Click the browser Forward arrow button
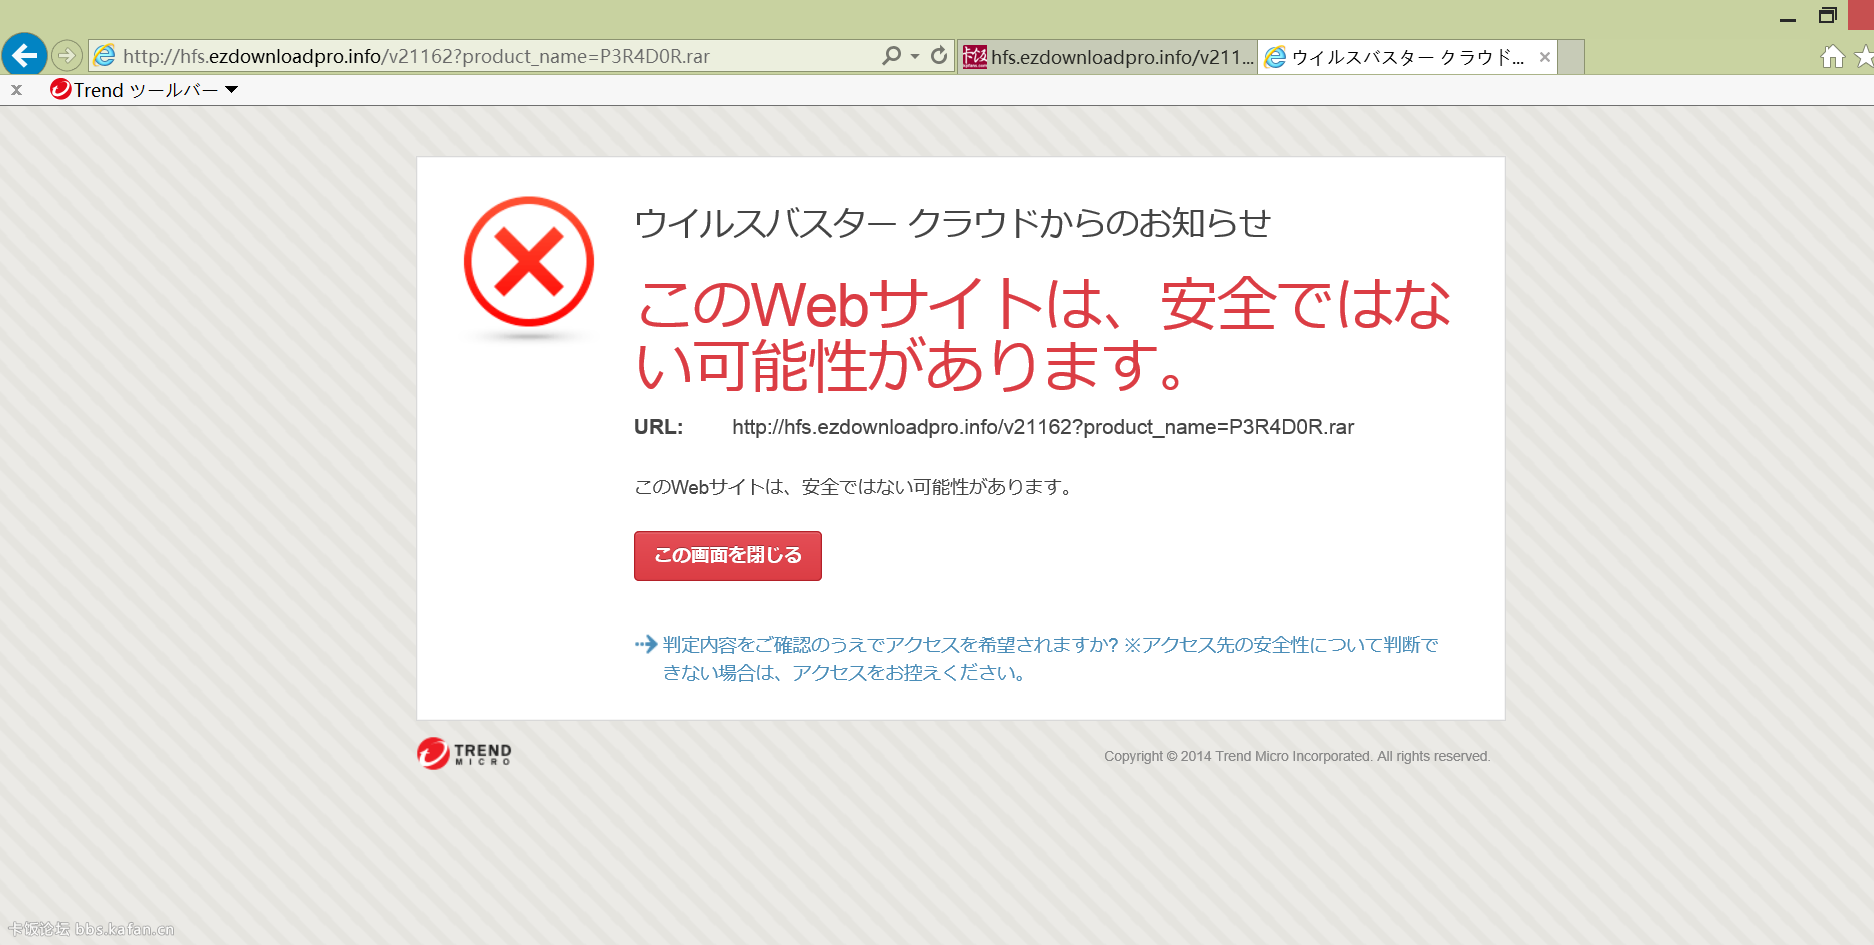This screenshot has height=945, width=1874. 67,56
